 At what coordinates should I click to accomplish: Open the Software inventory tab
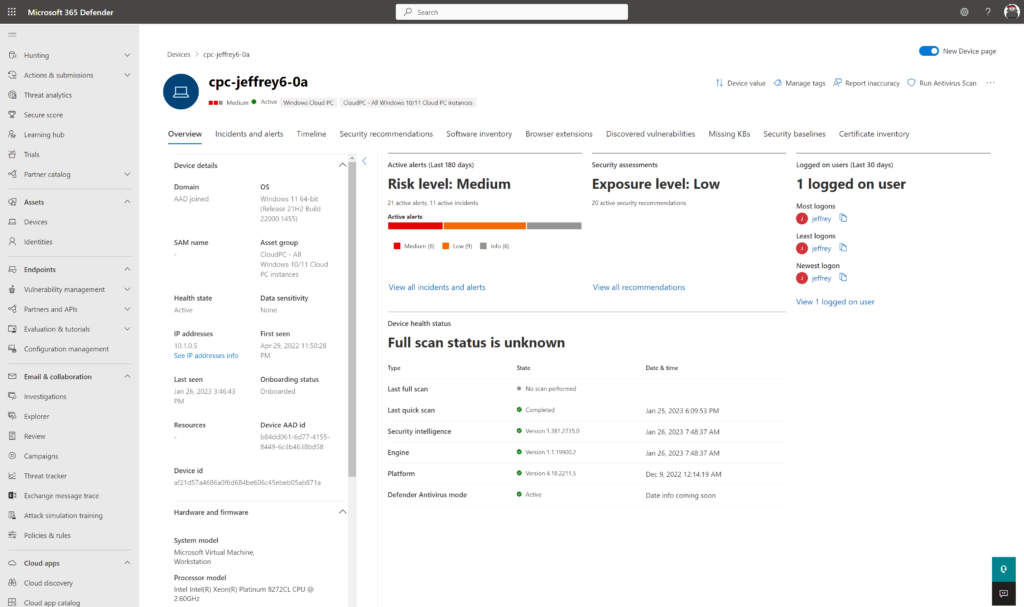[479, 134]
